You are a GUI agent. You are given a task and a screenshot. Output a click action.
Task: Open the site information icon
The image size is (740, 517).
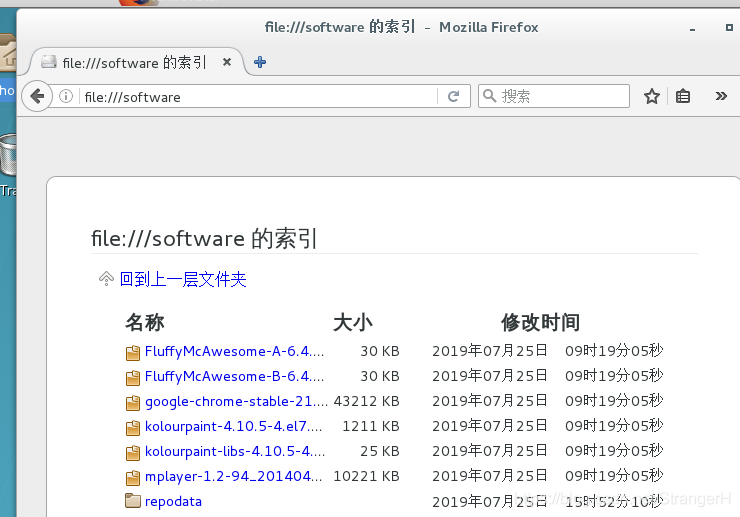66,96
